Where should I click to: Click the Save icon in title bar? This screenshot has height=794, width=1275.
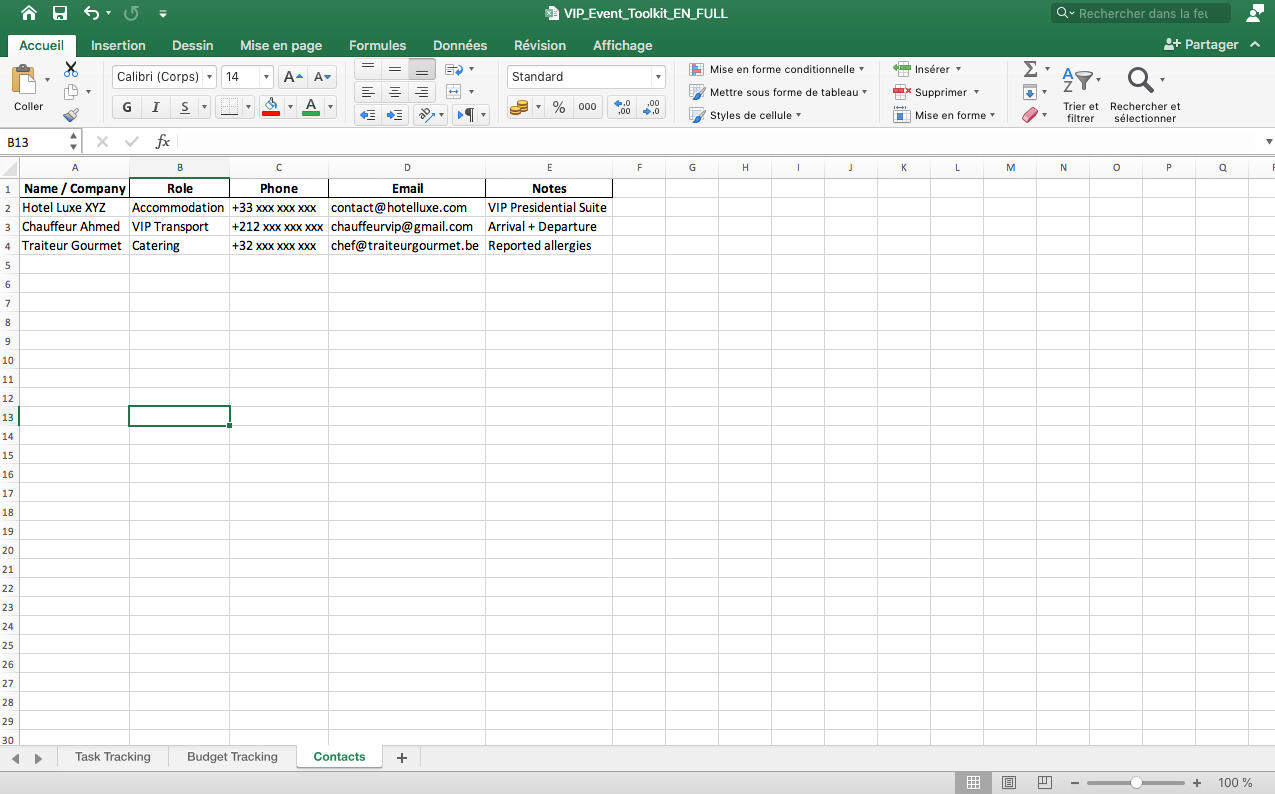[60, 13]
